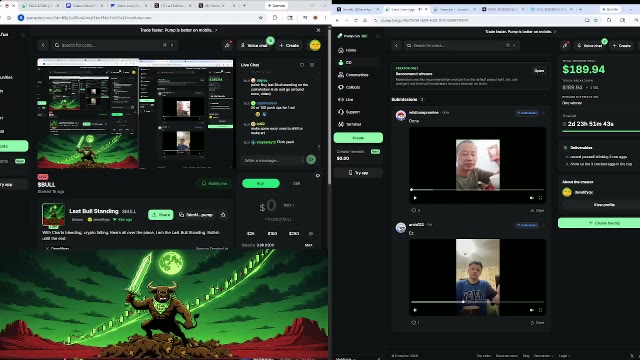This screenshot has height=360, width=640.
Task: Open Resources dropdown in right window footer
Action: pyautogui.click(x=543, y=356)
